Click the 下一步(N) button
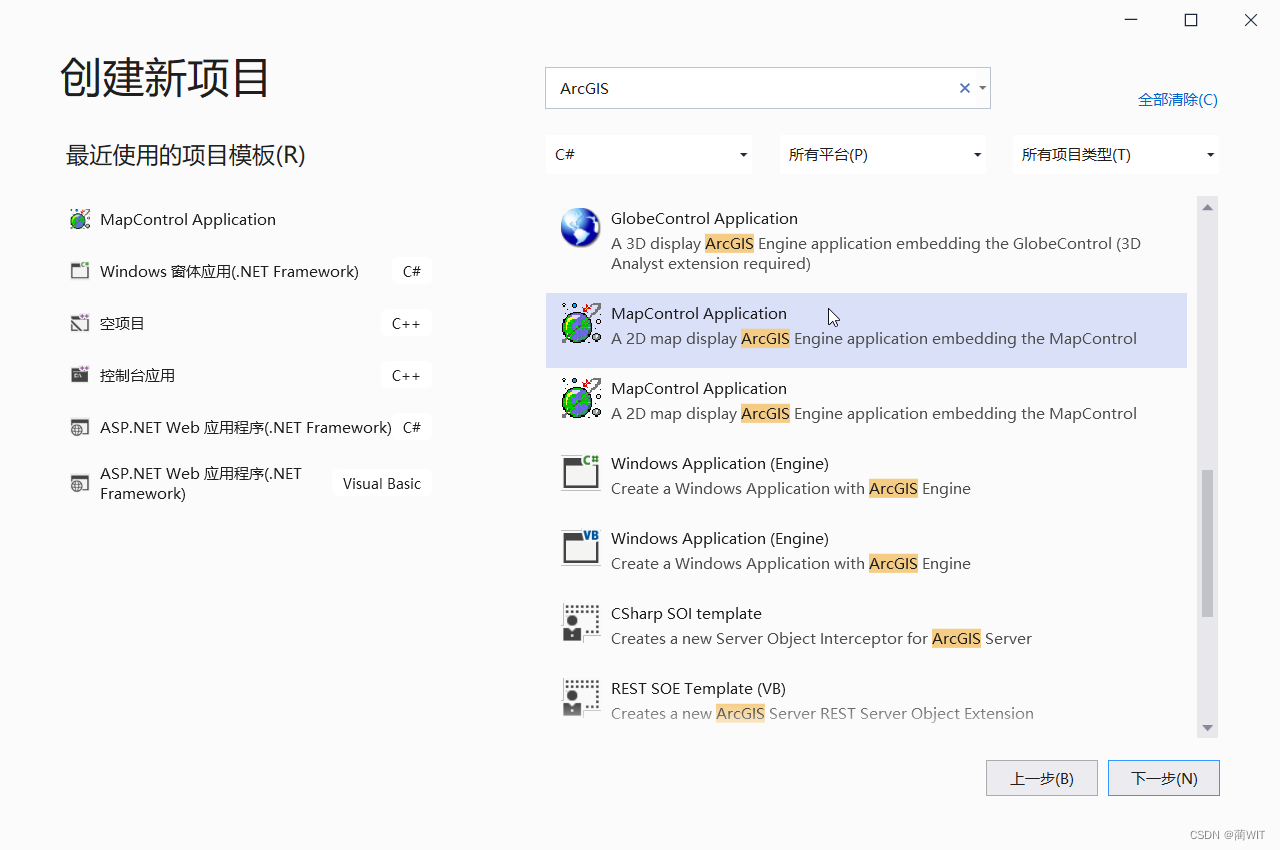 click(1164, 778)
